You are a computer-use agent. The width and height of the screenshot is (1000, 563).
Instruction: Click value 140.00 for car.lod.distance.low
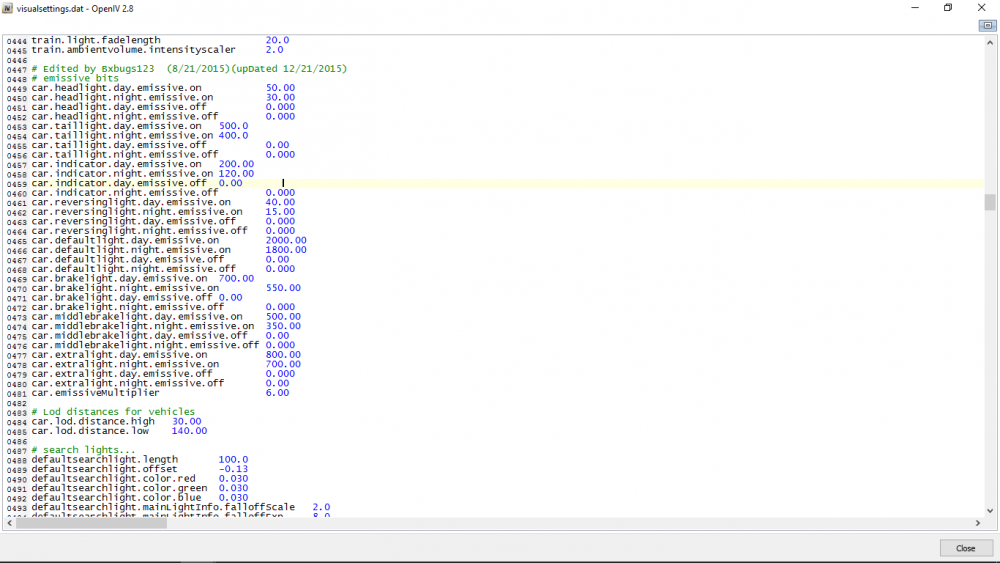click(189, 431)
